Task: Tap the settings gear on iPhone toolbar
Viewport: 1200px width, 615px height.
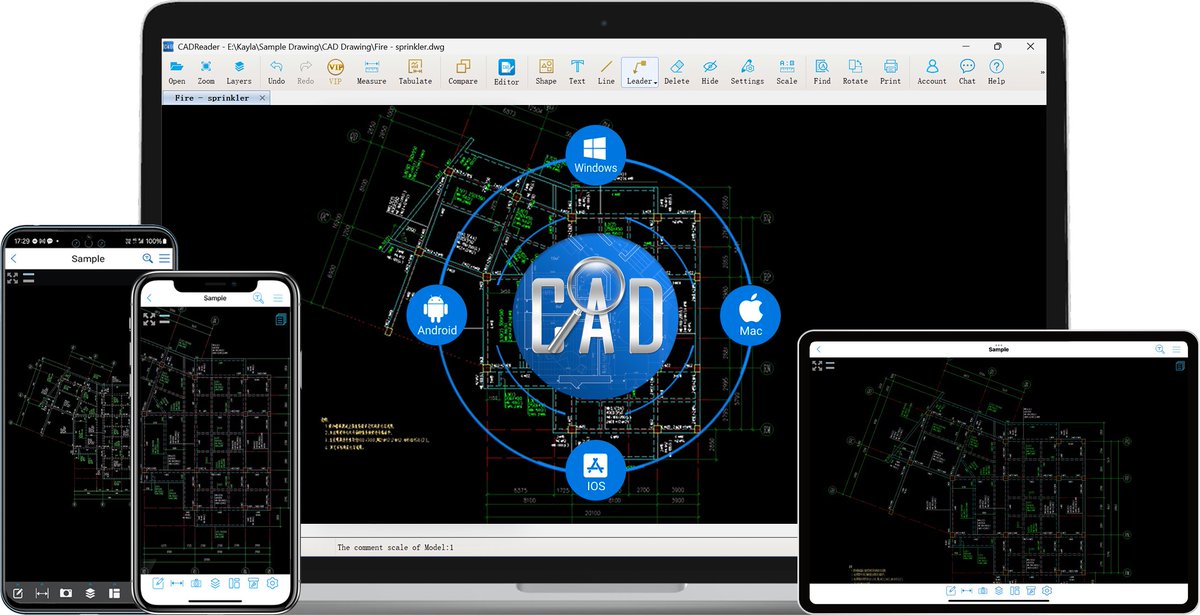Action: pyautogui.click(x=272, y=583)
